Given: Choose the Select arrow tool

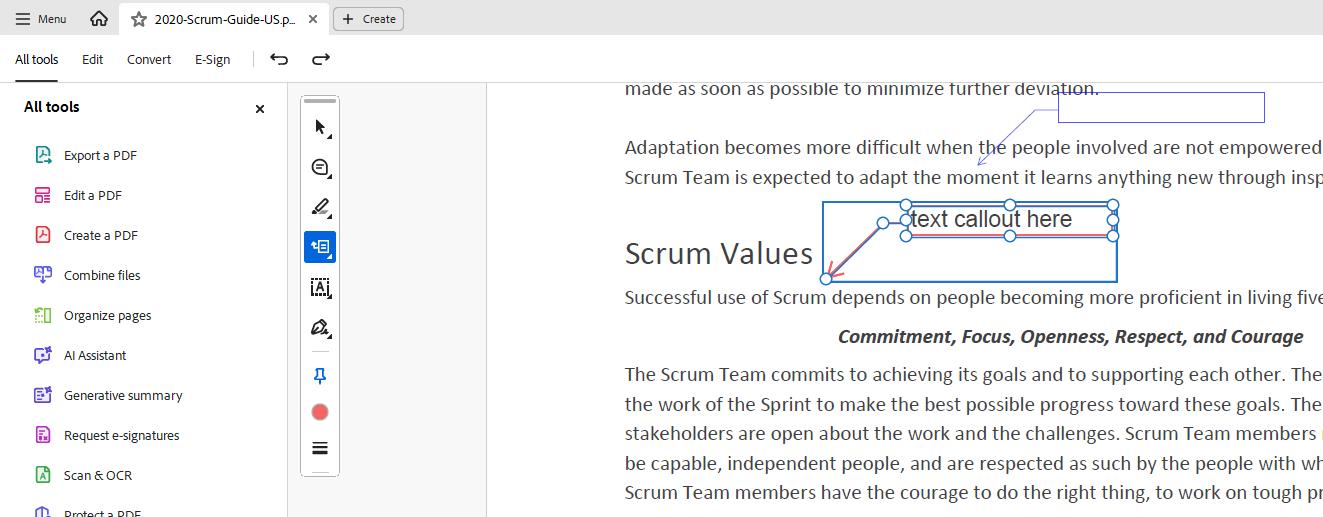Looking at the screenshot, I should click(x=320, y=127).
